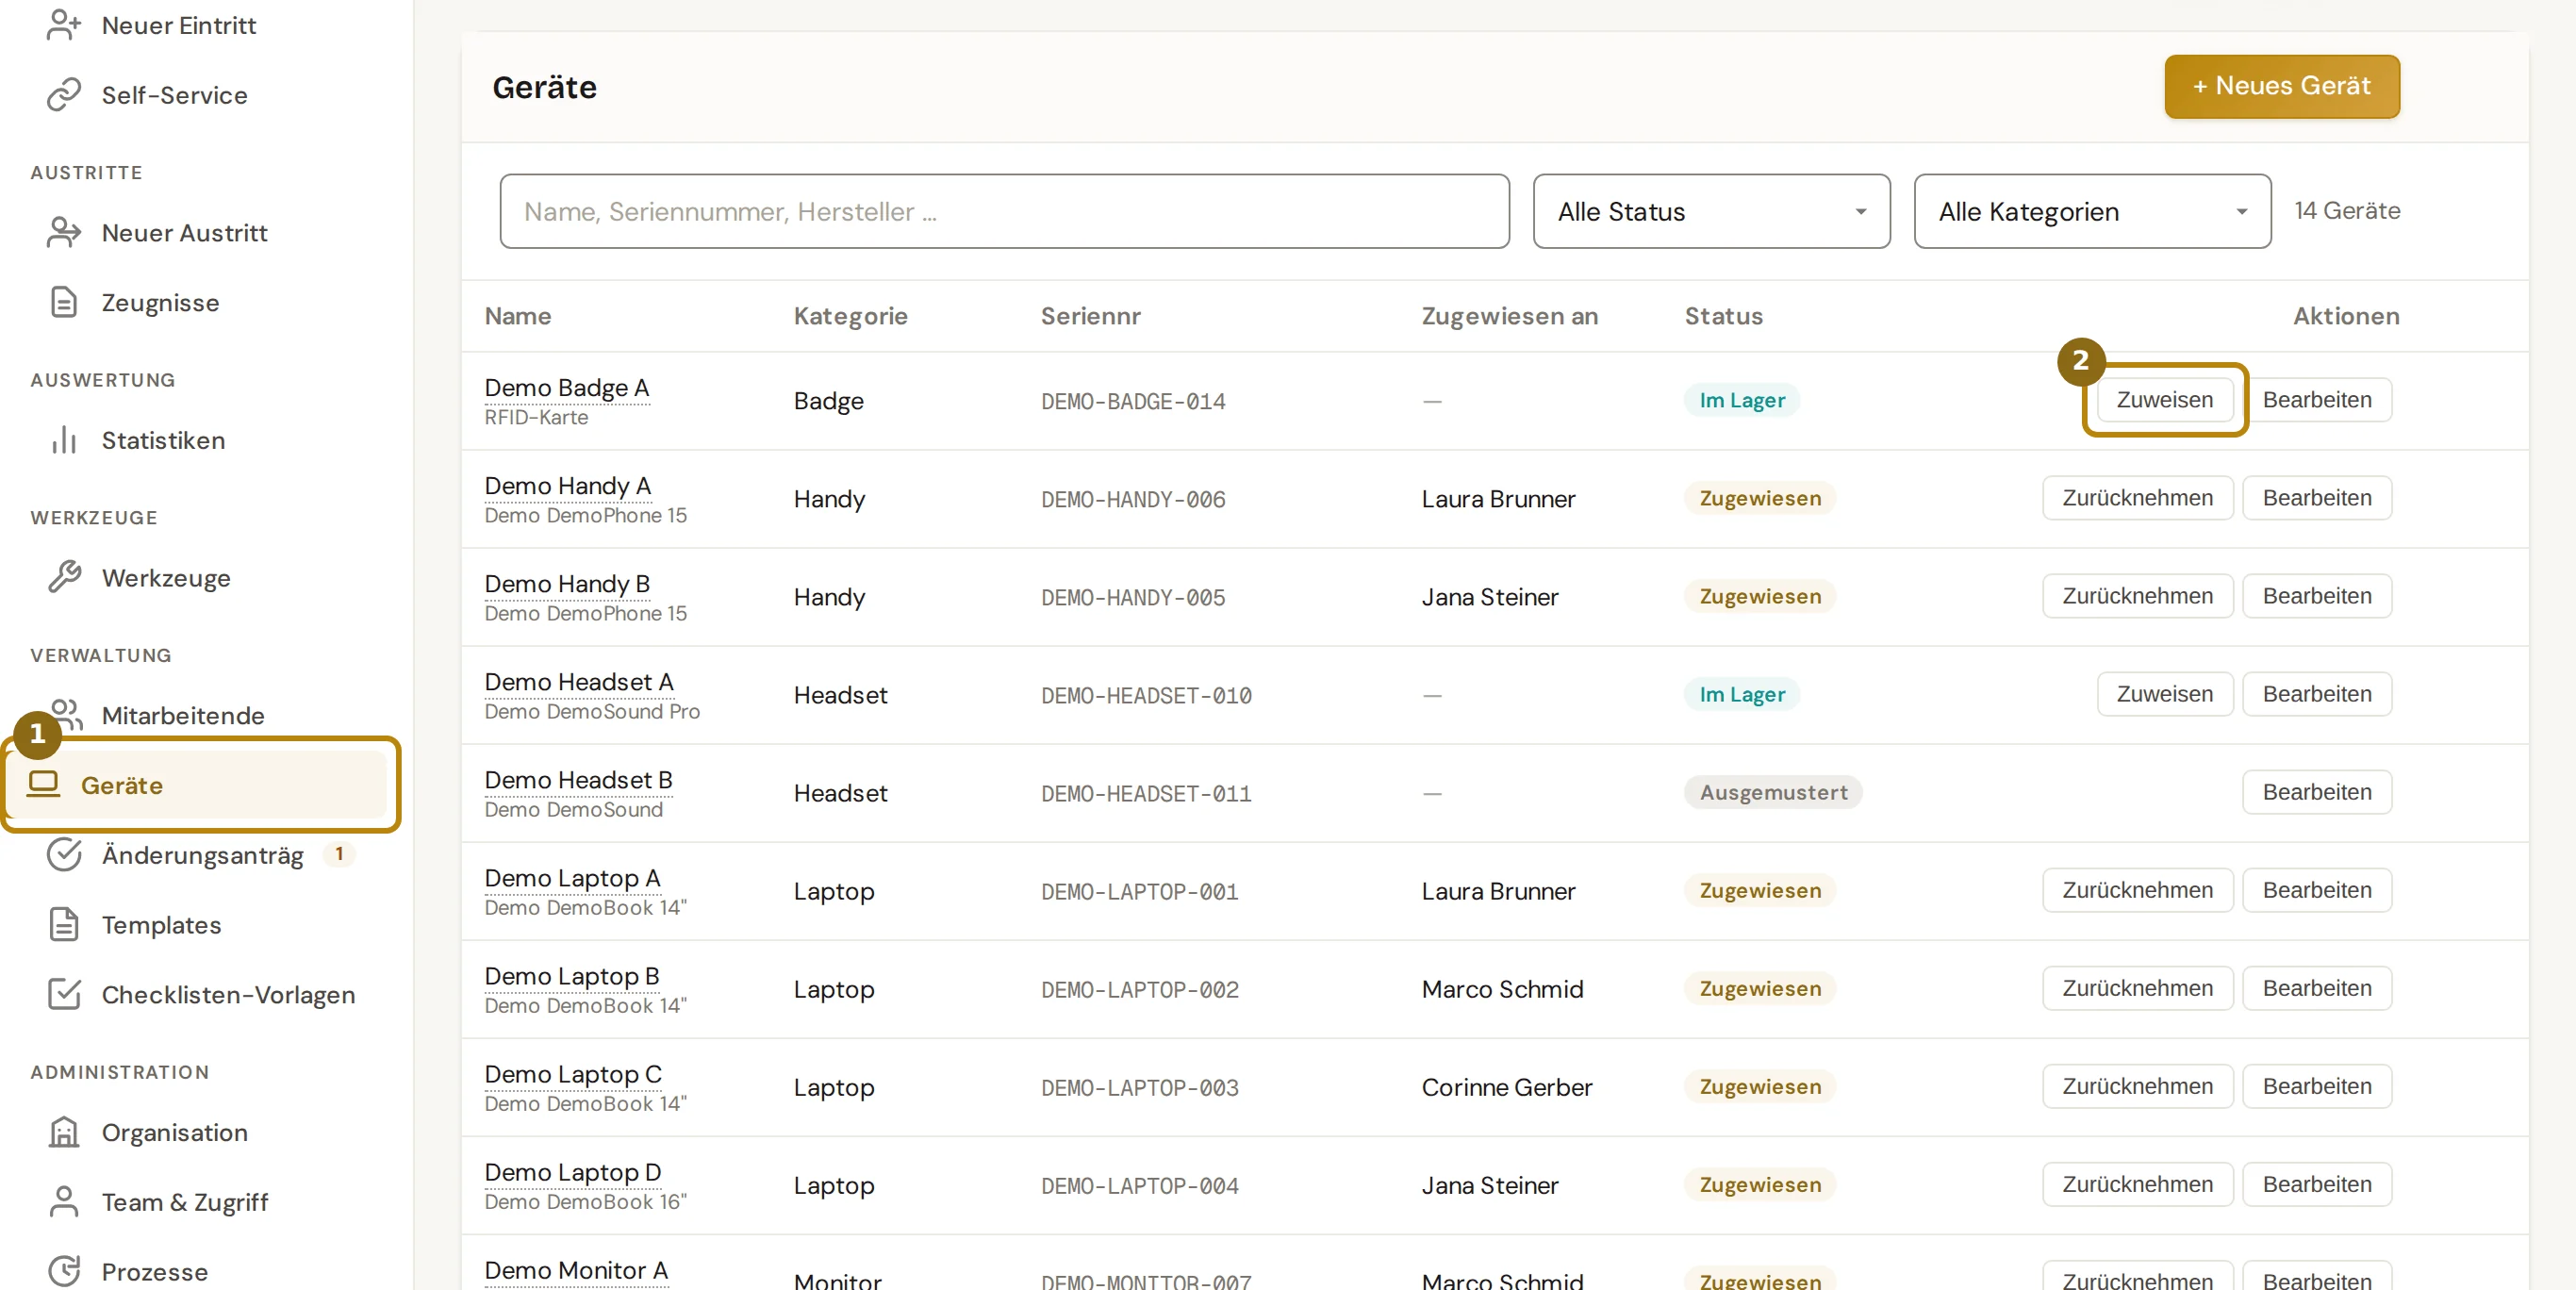This screenshot has height=1290, width=2576.
Task: Go to Statistiken page
Action: coord(163,440)
